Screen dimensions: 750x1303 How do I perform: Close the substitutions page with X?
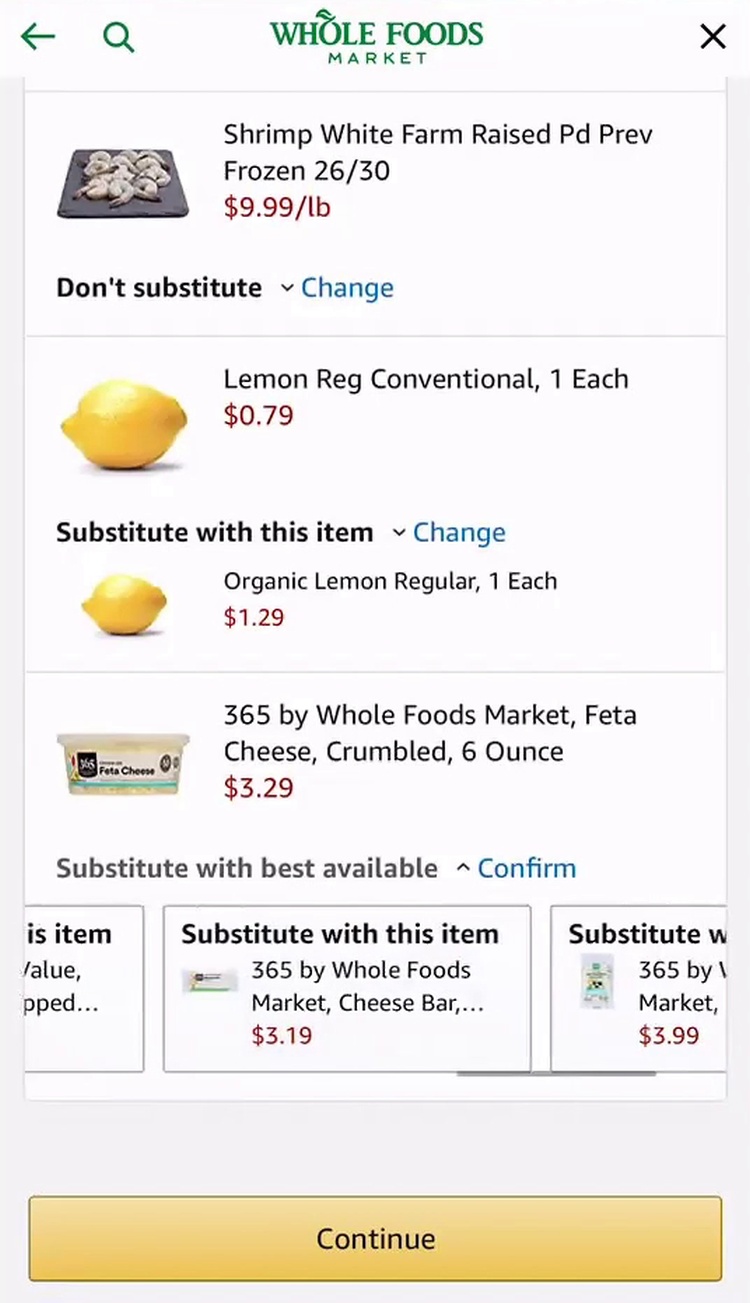tap(712, 37)
